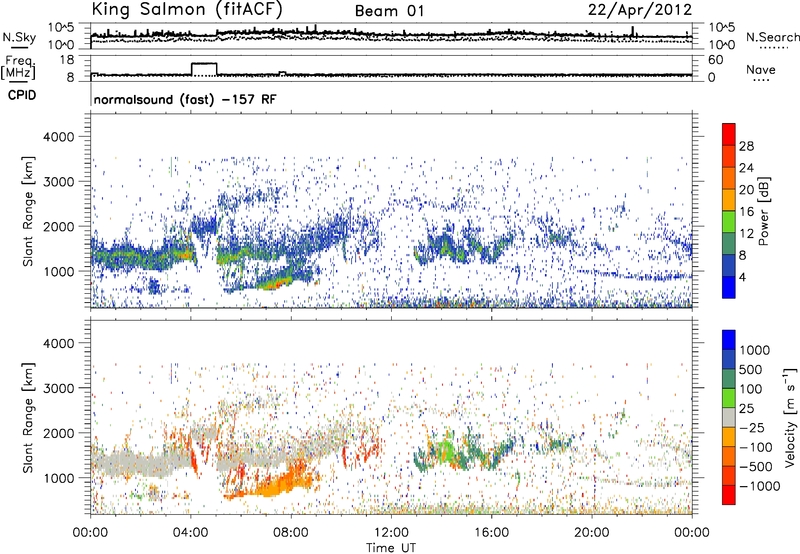Viewport: 800px width, 554px height.
Task: Click the '20:00' time axis label
Action: coord(591,533)
